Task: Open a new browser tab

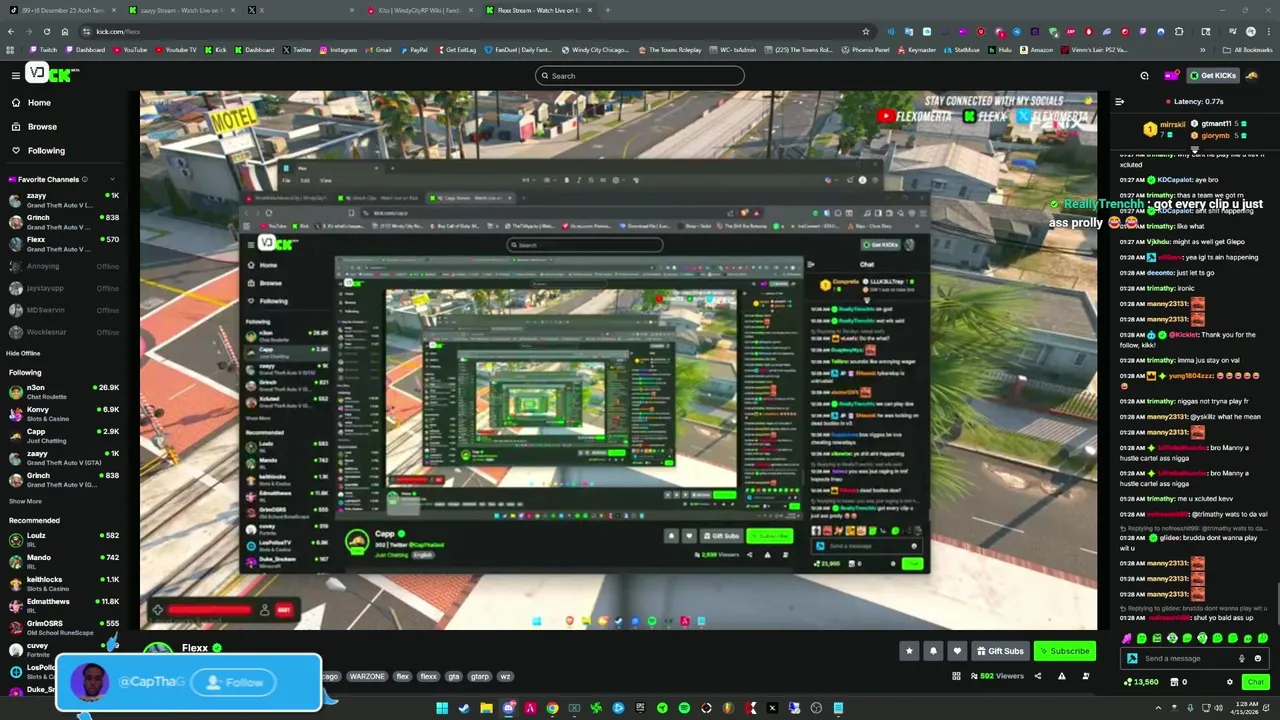Action: (x=608, y=10)
